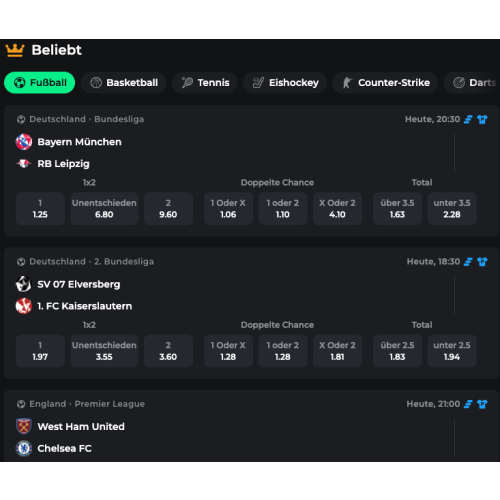This screenshot has width=500, height=500.
Task: Click statistics icon for West Ham vs Chelsea
Action: coord(468,404)
